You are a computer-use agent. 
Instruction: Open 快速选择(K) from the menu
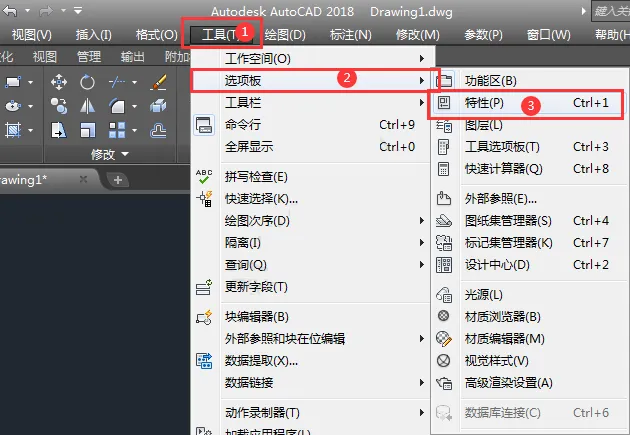point(312,199)
